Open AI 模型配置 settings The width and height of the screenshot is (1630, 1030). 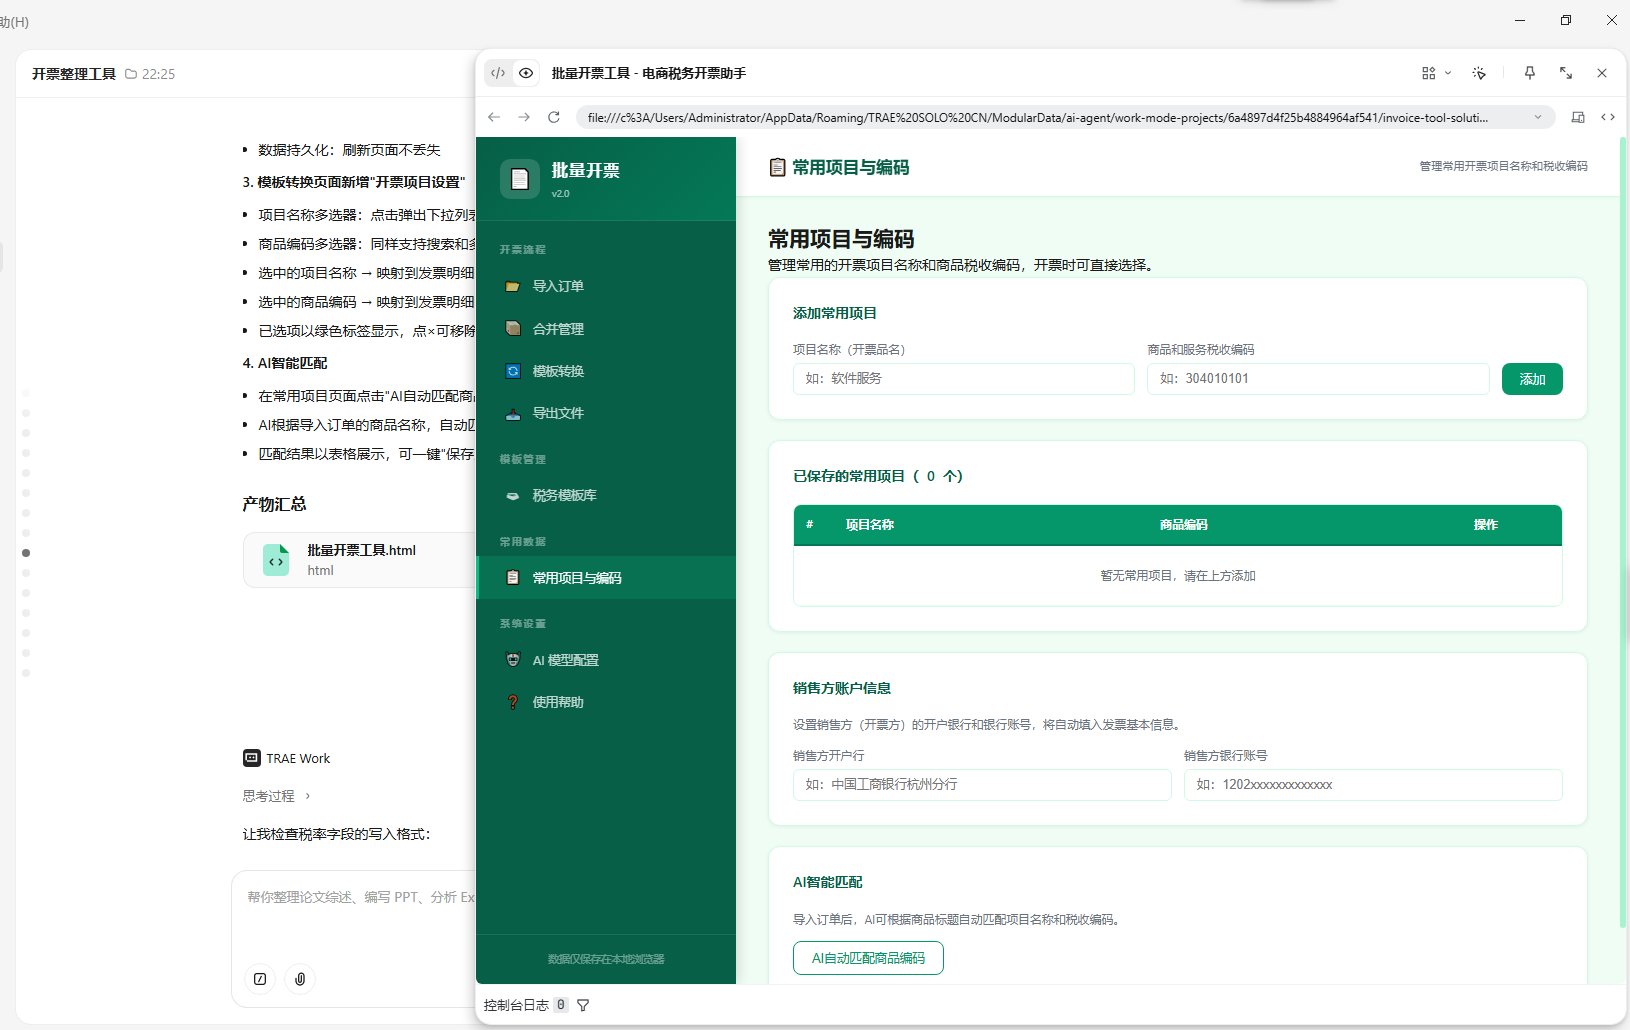(x=606, y=660)
